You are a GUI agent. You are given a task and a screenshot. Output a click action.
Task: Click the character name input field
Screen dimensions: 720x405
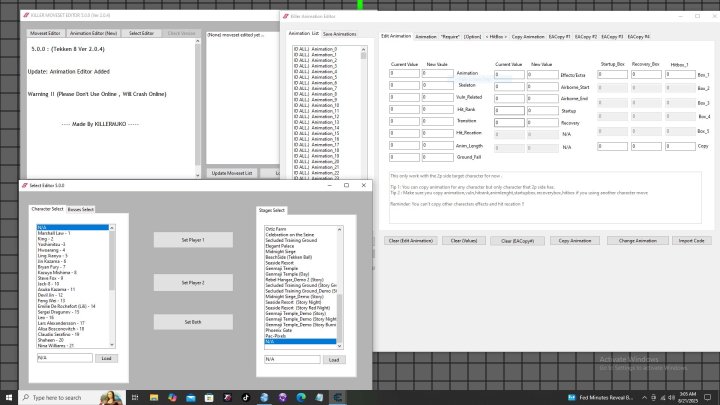pos(65,358)
